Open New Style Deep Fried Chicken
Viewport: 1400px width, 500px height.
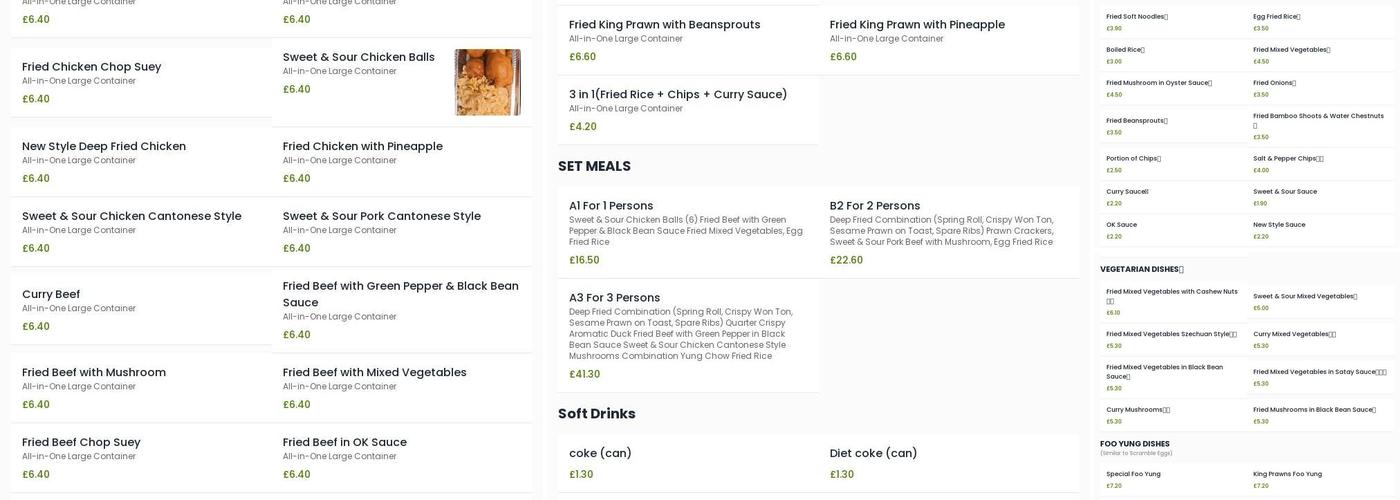point(104,147)
